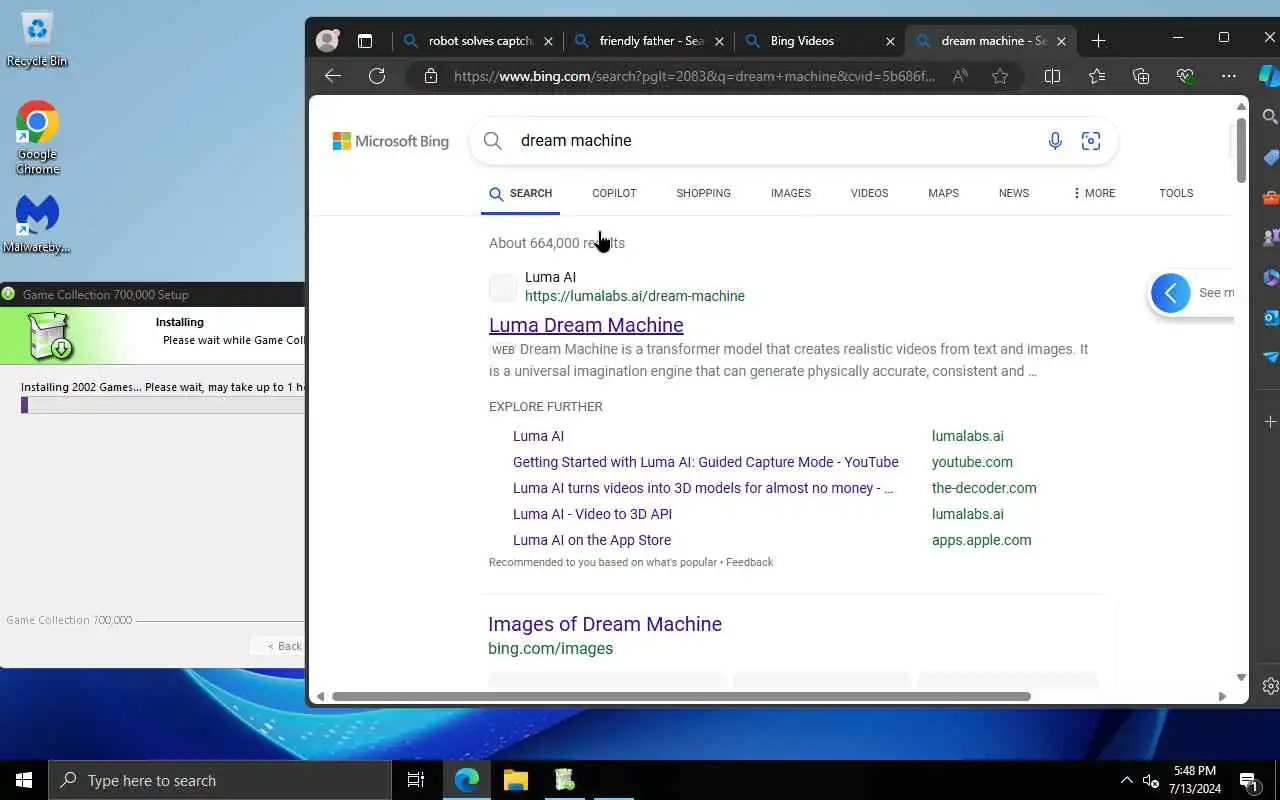Open Luma AI on the App Store link
Screen dimensions: 1280x800
(592, 540)
